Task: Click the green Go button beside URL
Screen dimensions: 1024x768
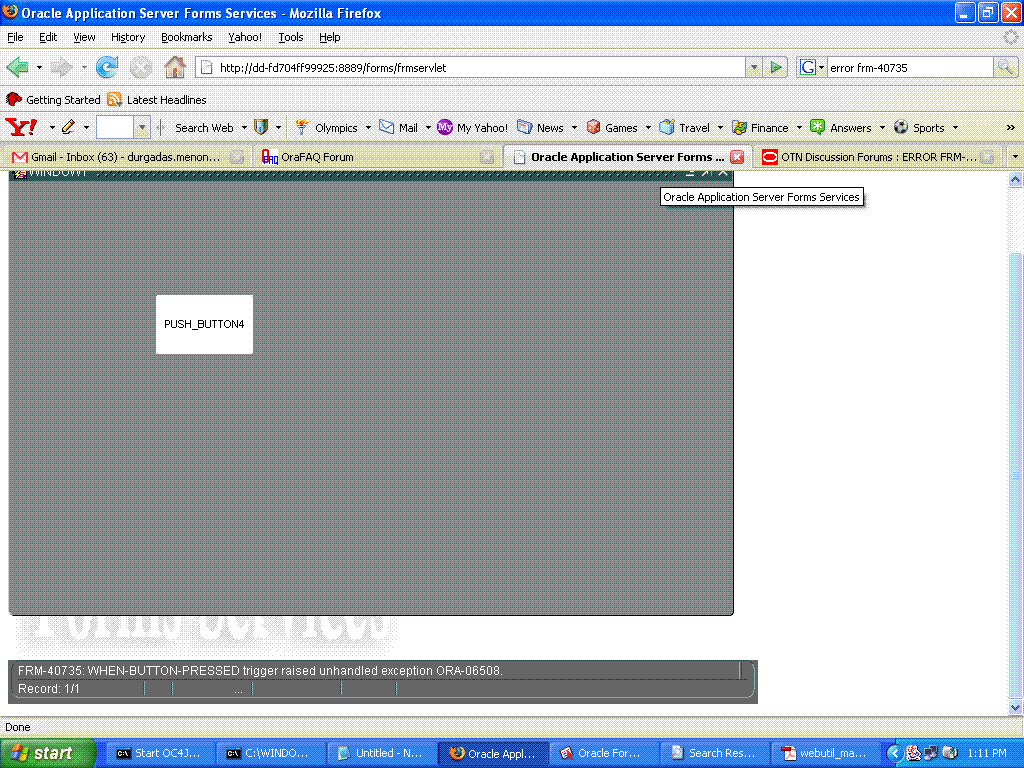Action: point(776,68)
